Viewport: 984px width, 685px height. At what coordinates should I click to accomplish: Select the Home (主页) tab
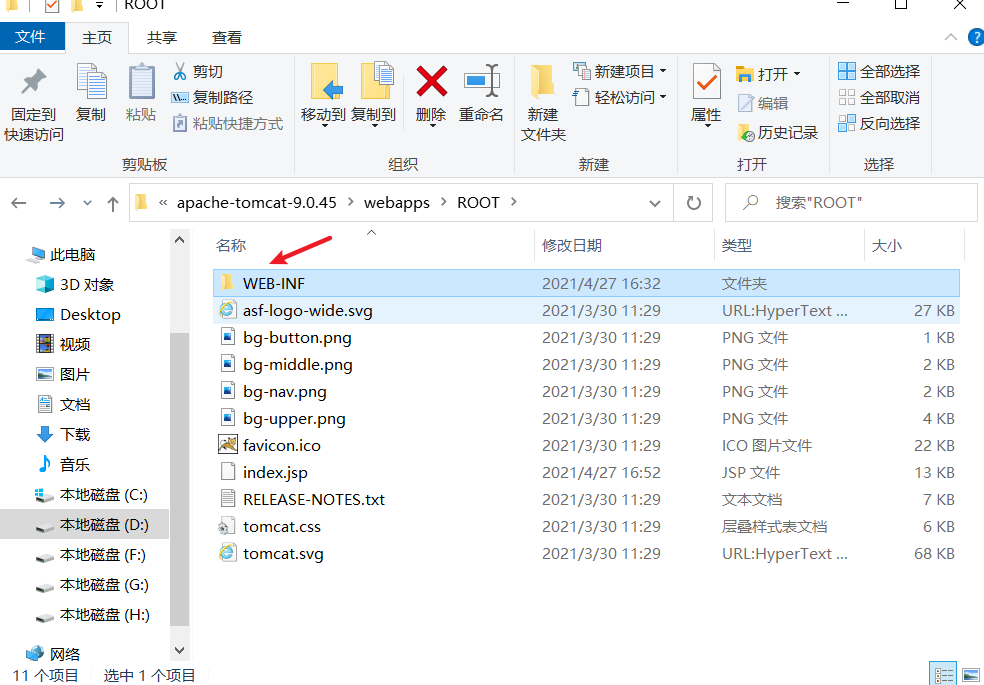coord(97,38)
